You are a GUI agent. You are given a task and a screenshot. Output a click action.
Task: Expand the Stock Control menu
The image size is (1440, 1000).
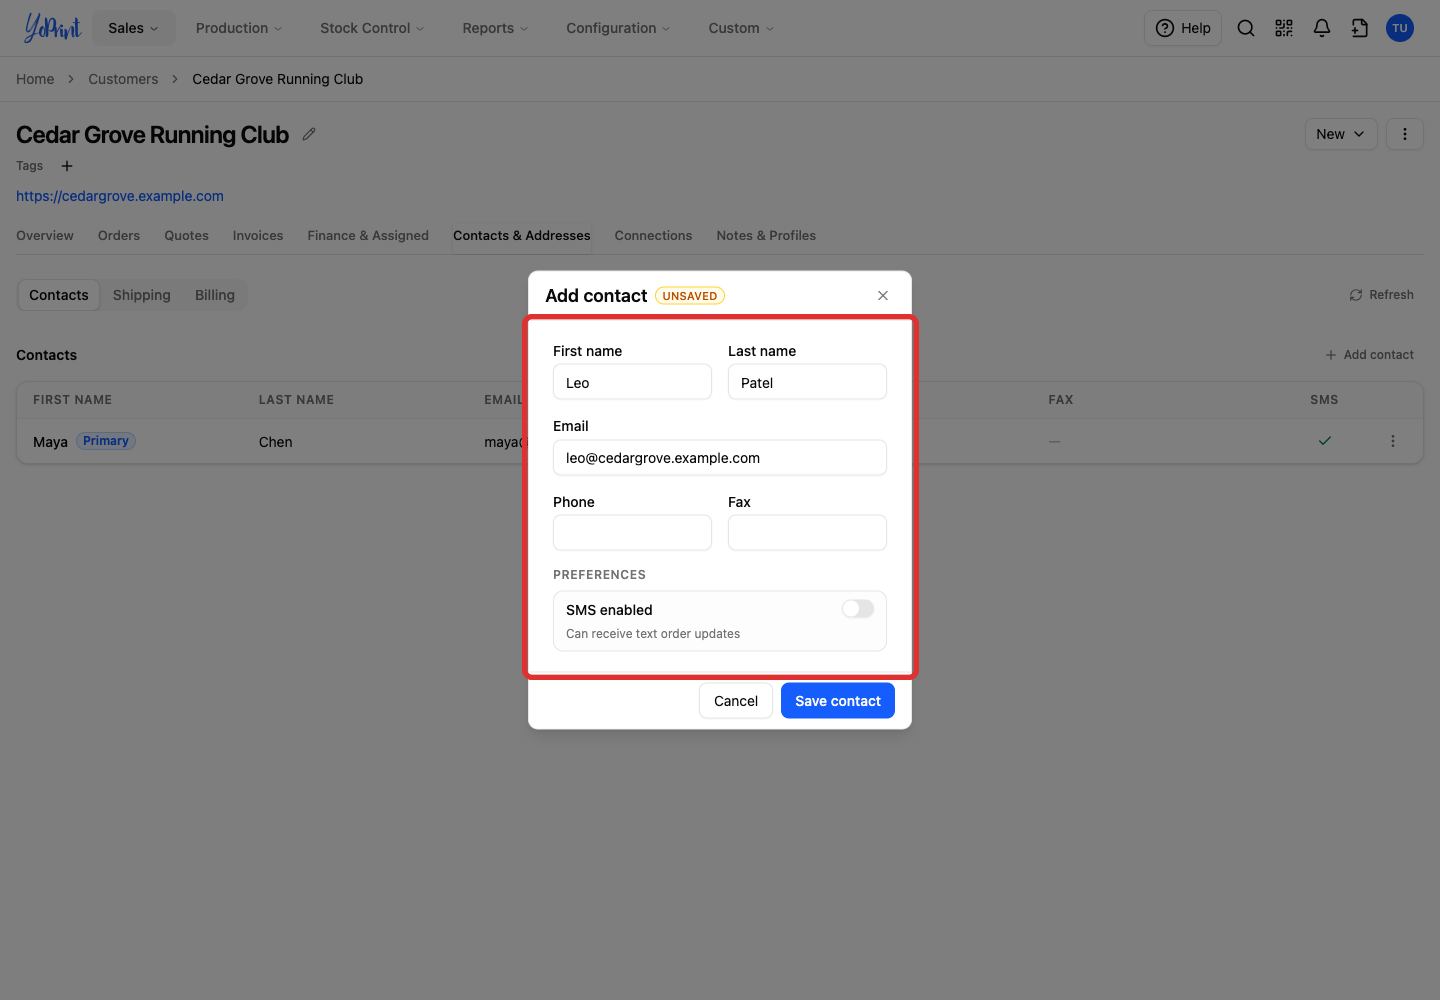click(x=372, y=28)
